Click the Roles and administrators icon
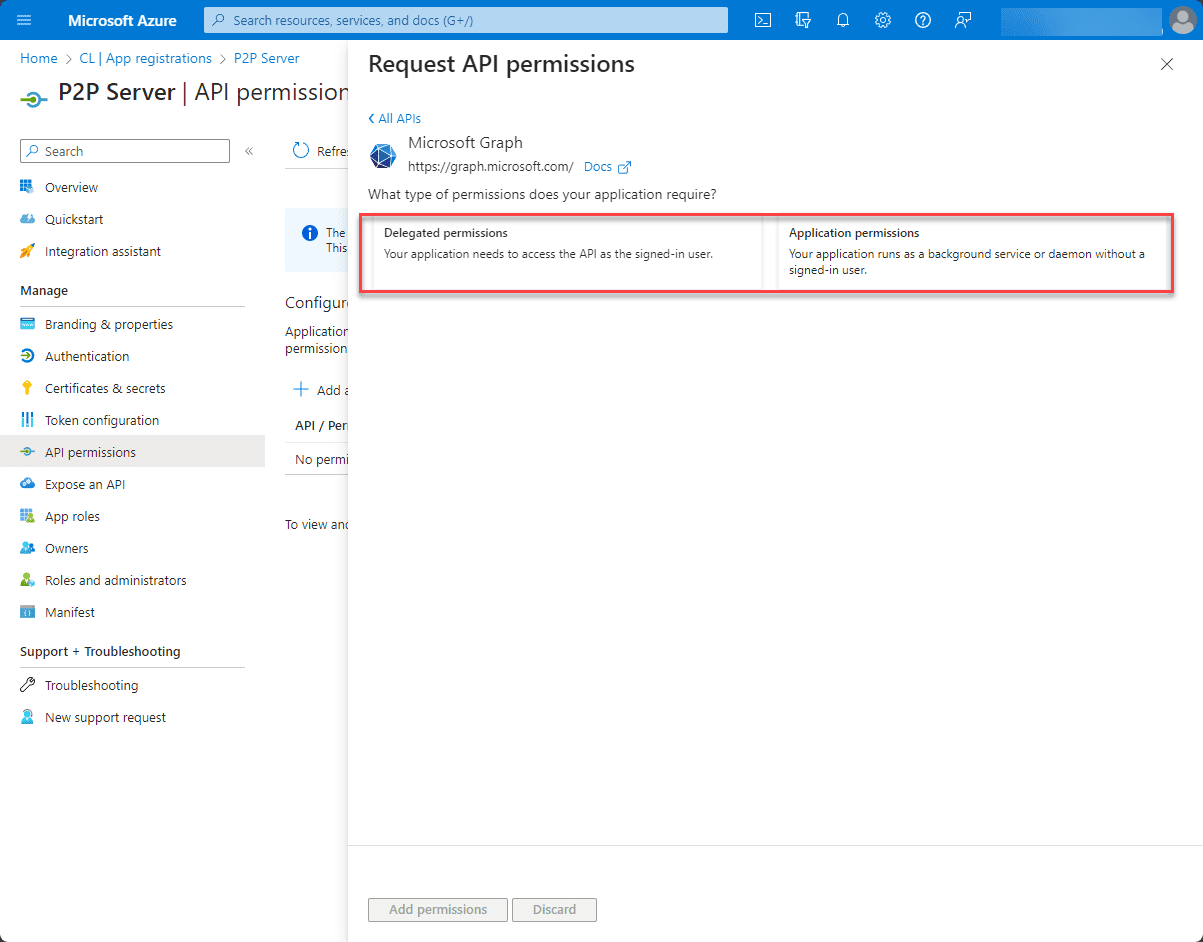The width and height of the screenshot is (1203, 942). tap(27, 580)
